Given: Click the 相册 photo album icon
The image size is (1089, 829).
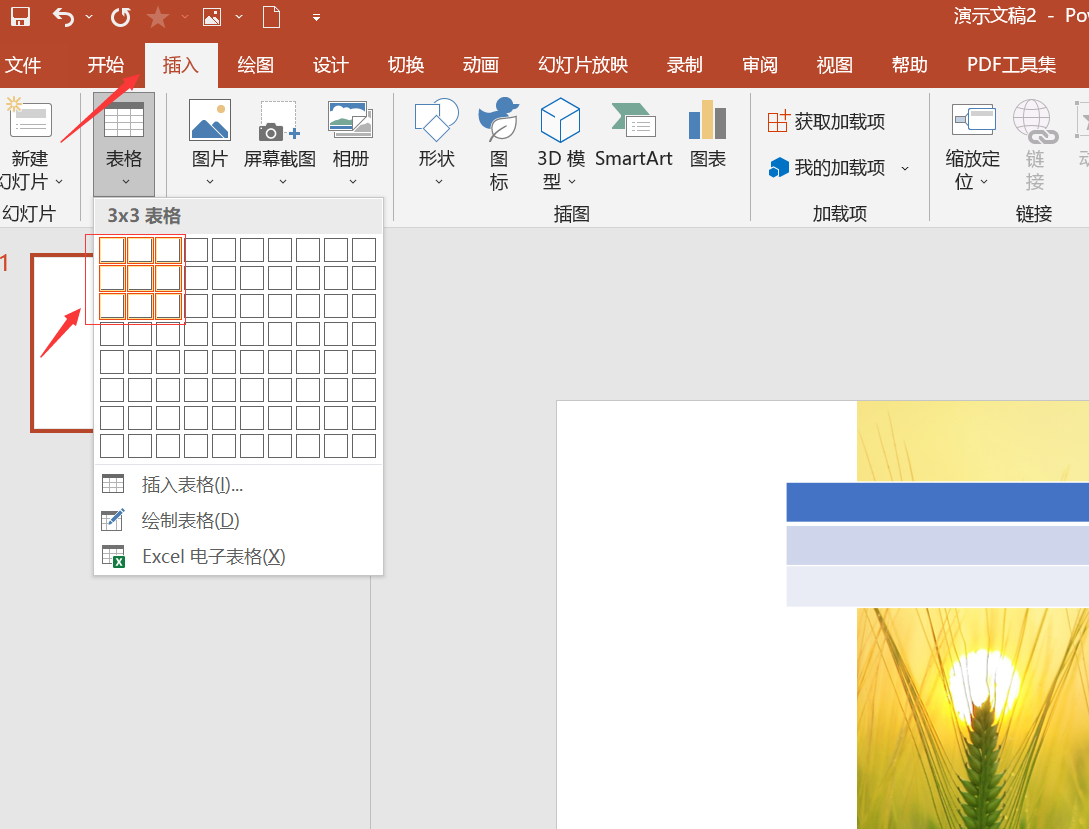Looking at the screenshot, I should (x=351, y=119).
